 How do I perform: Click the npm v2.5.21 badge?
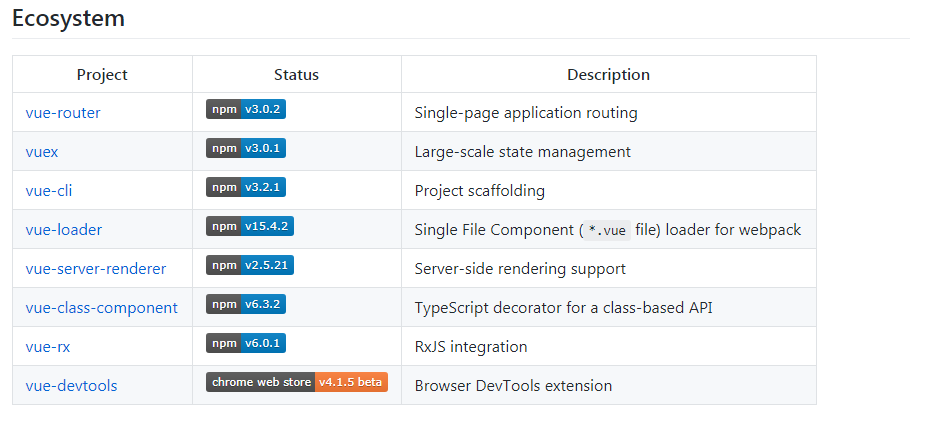pyautogui.click(x=250, y=265)
